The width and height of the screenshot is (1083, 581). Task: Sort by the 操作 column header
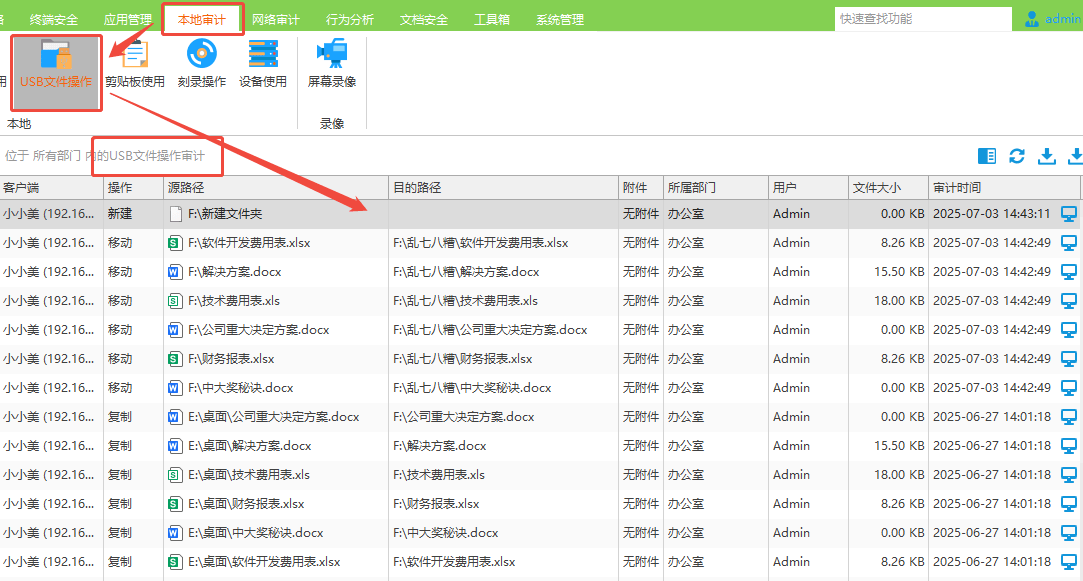[134, 188]
